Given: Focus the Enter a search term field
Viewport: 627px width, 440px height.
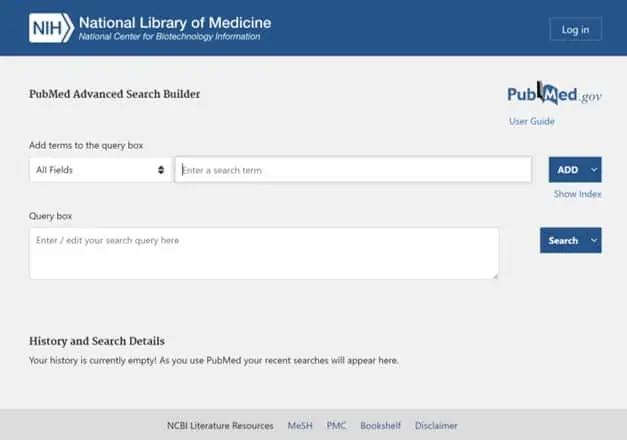Looking at the screenshot, I should pos(353,170).
